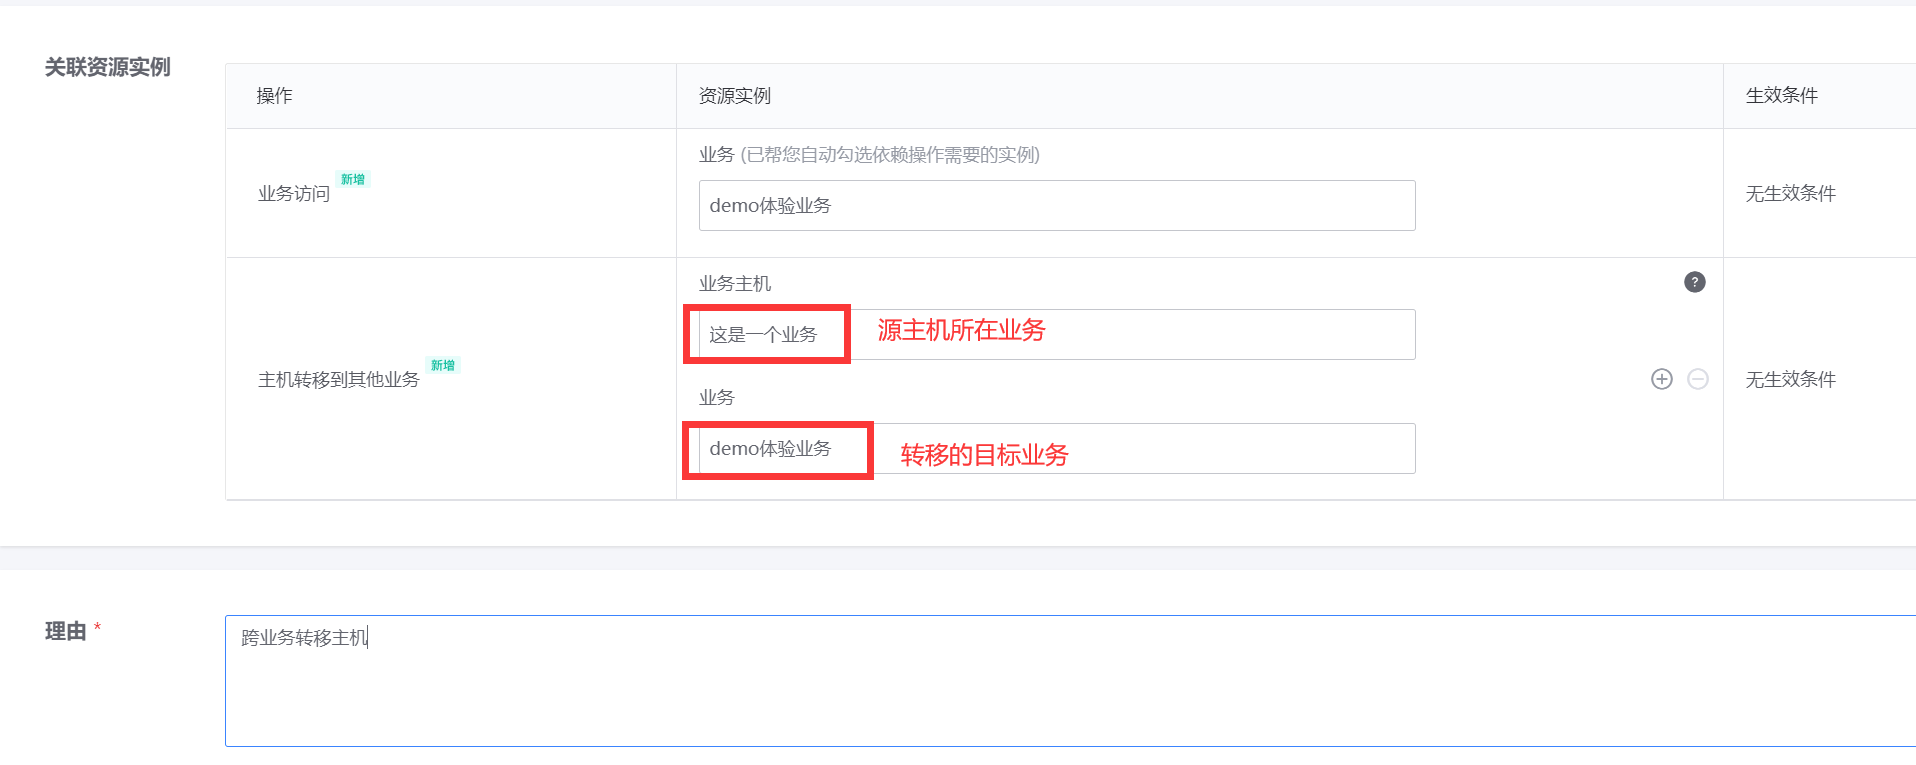Open the 这是一个业务 source business selector

coord(1057,334)
